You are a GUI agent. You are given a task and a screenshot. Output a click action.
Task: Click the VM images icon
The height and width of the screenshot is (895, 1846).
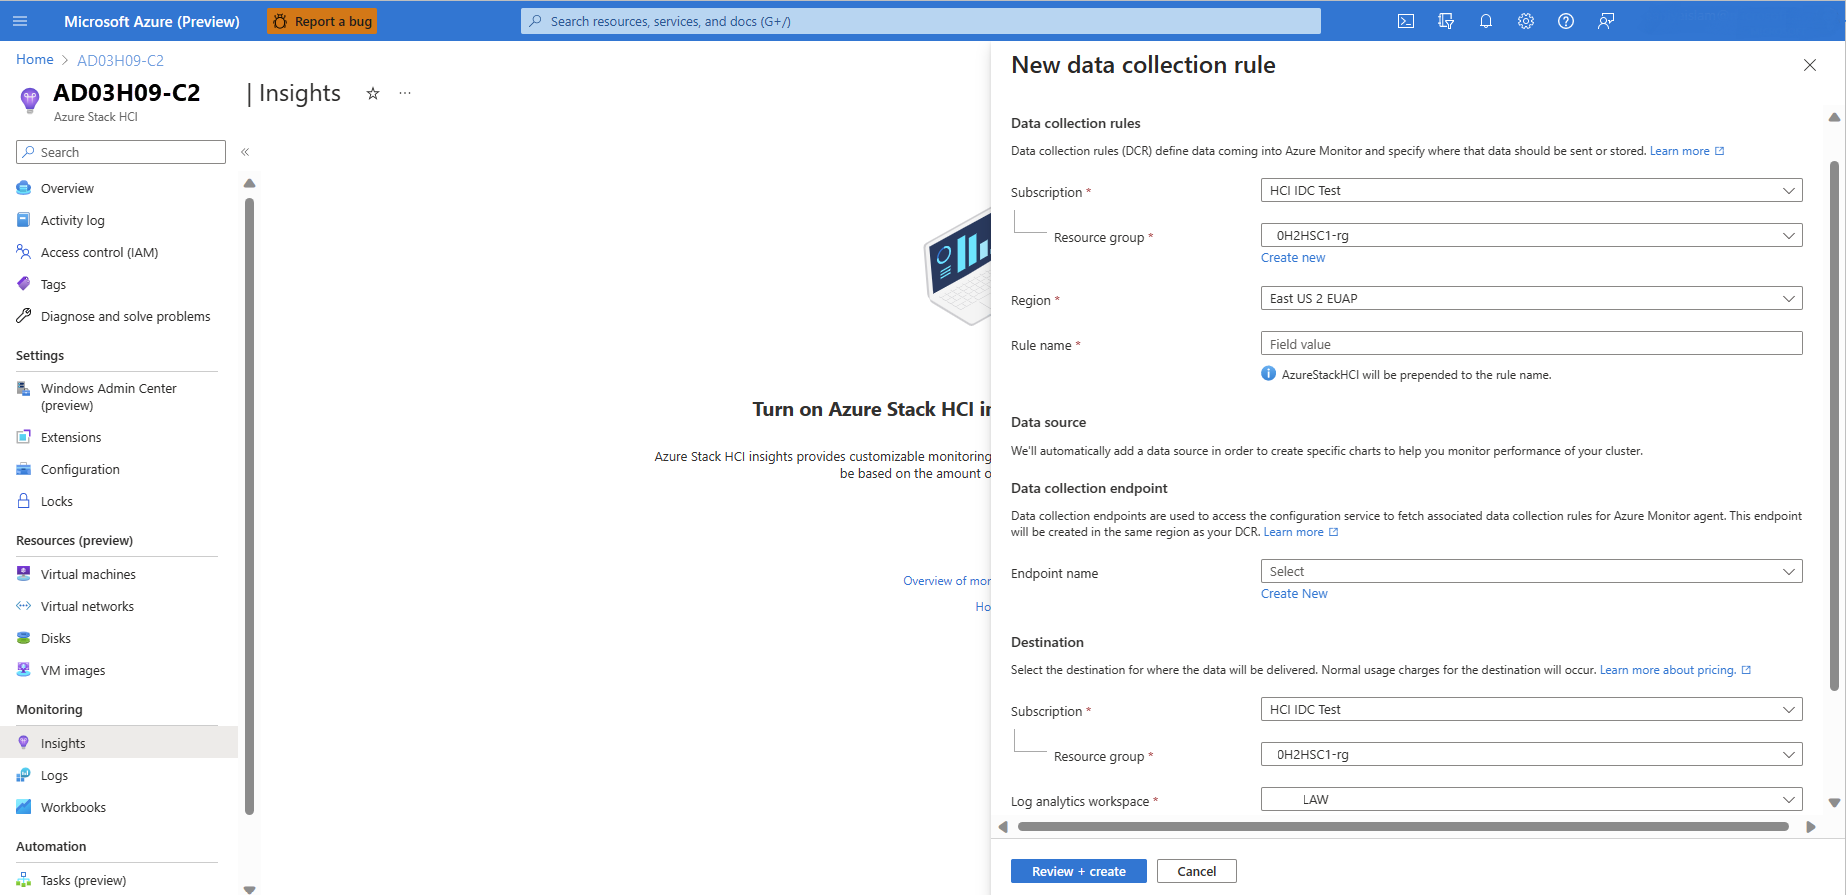tap(24, 670)
